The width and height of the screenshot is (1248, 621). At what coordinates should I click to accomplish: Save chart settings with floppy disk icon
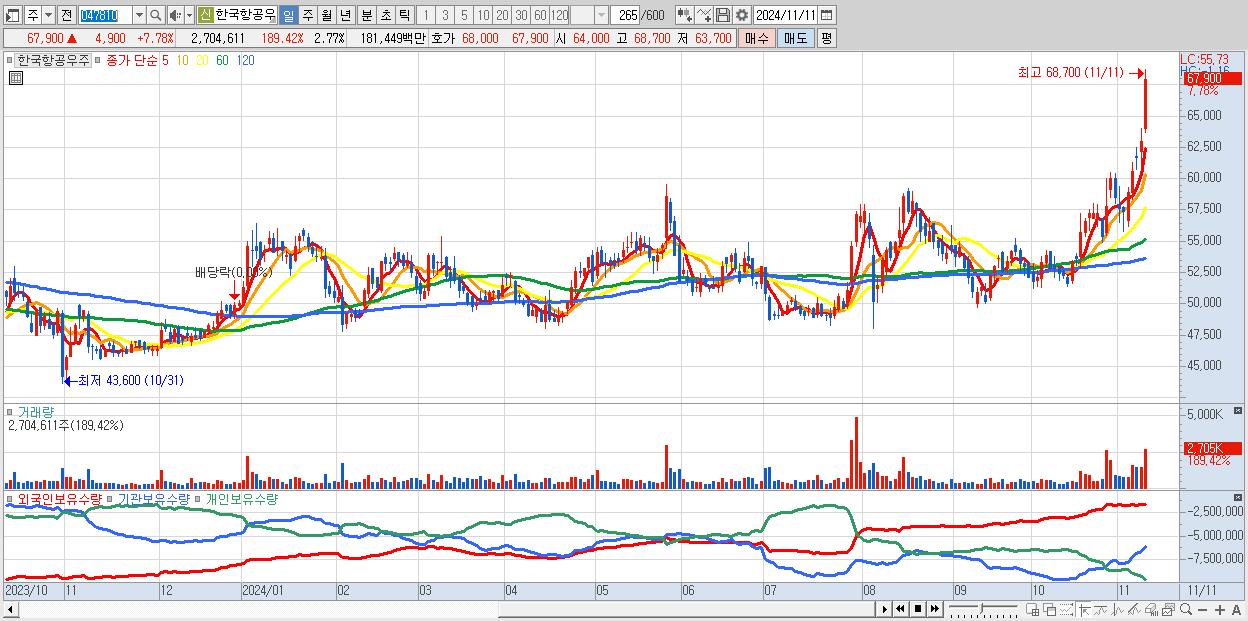click(x=722, y=15)
